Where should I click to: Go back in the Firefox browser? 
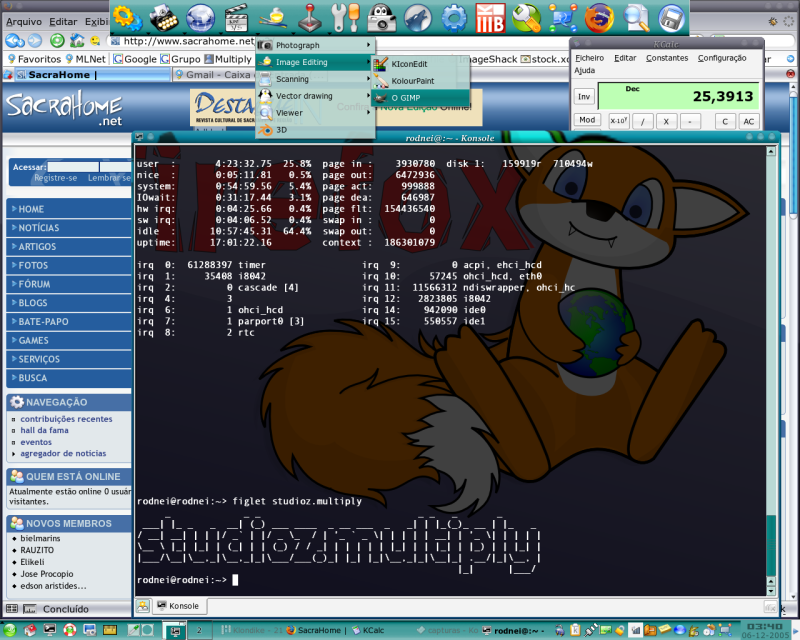pyautogui.click(x=15, y=40)
